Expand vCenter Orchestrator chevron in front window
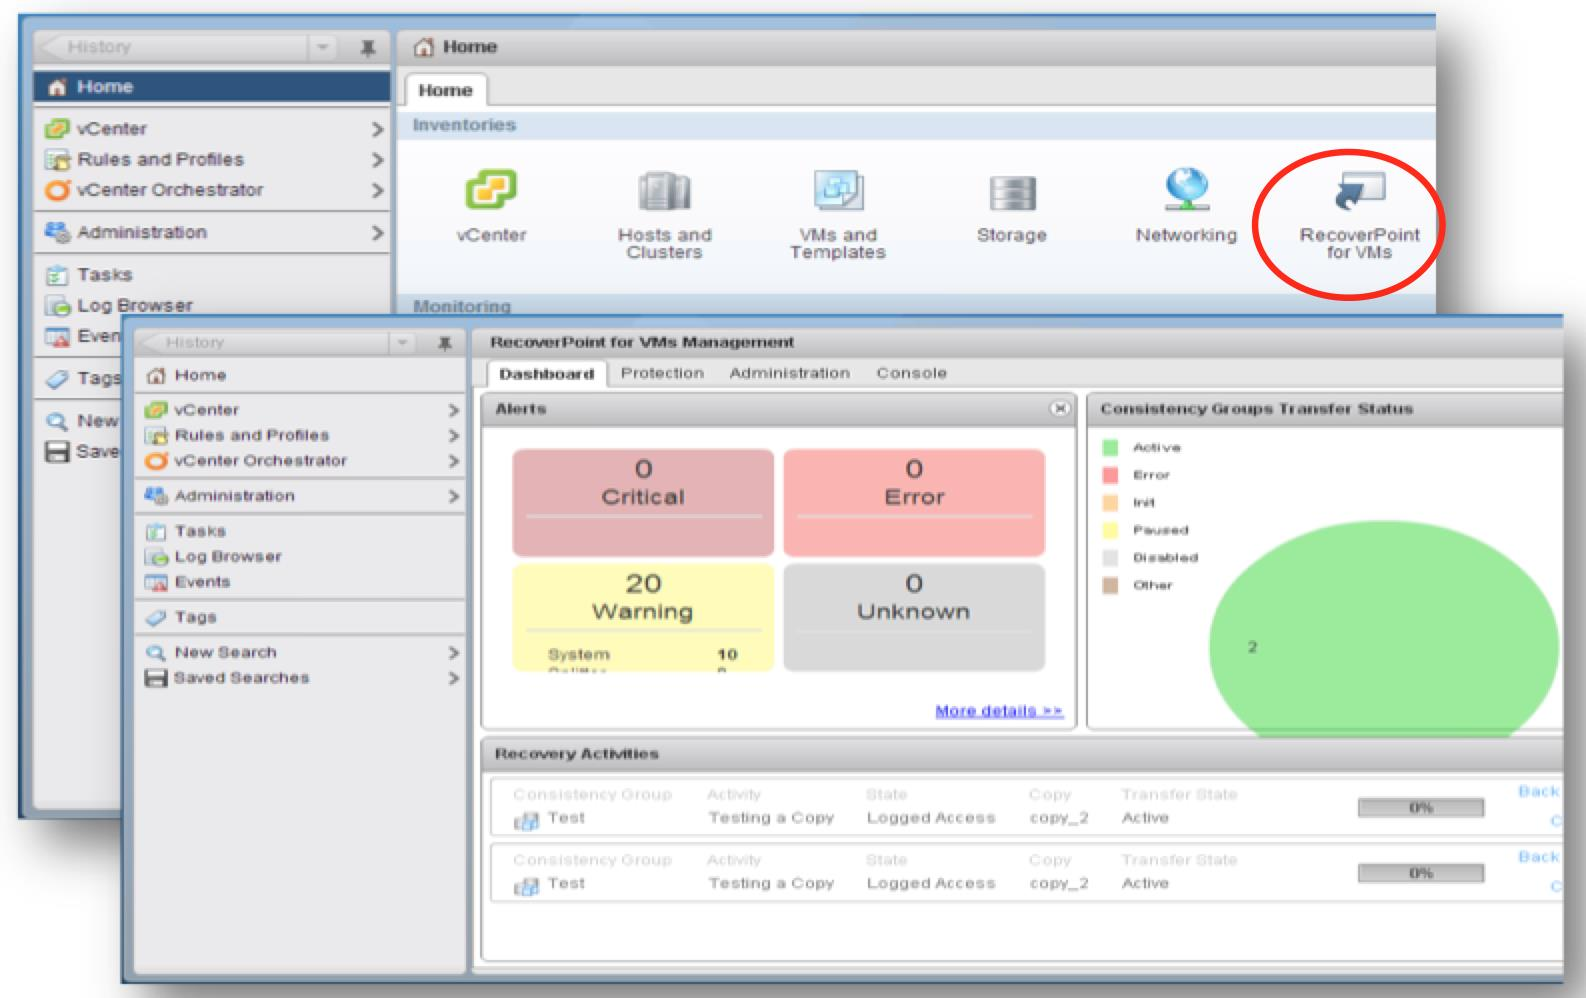This screenshot has height=998, width=1586. [x=453, y=461]
